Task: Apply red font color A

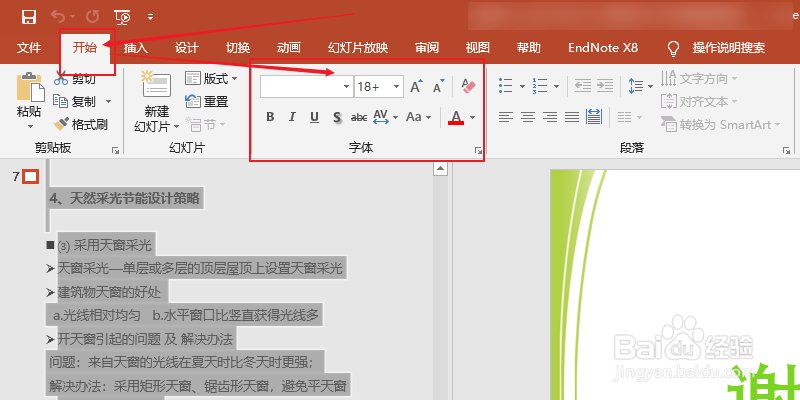Action: pos(456,117)
